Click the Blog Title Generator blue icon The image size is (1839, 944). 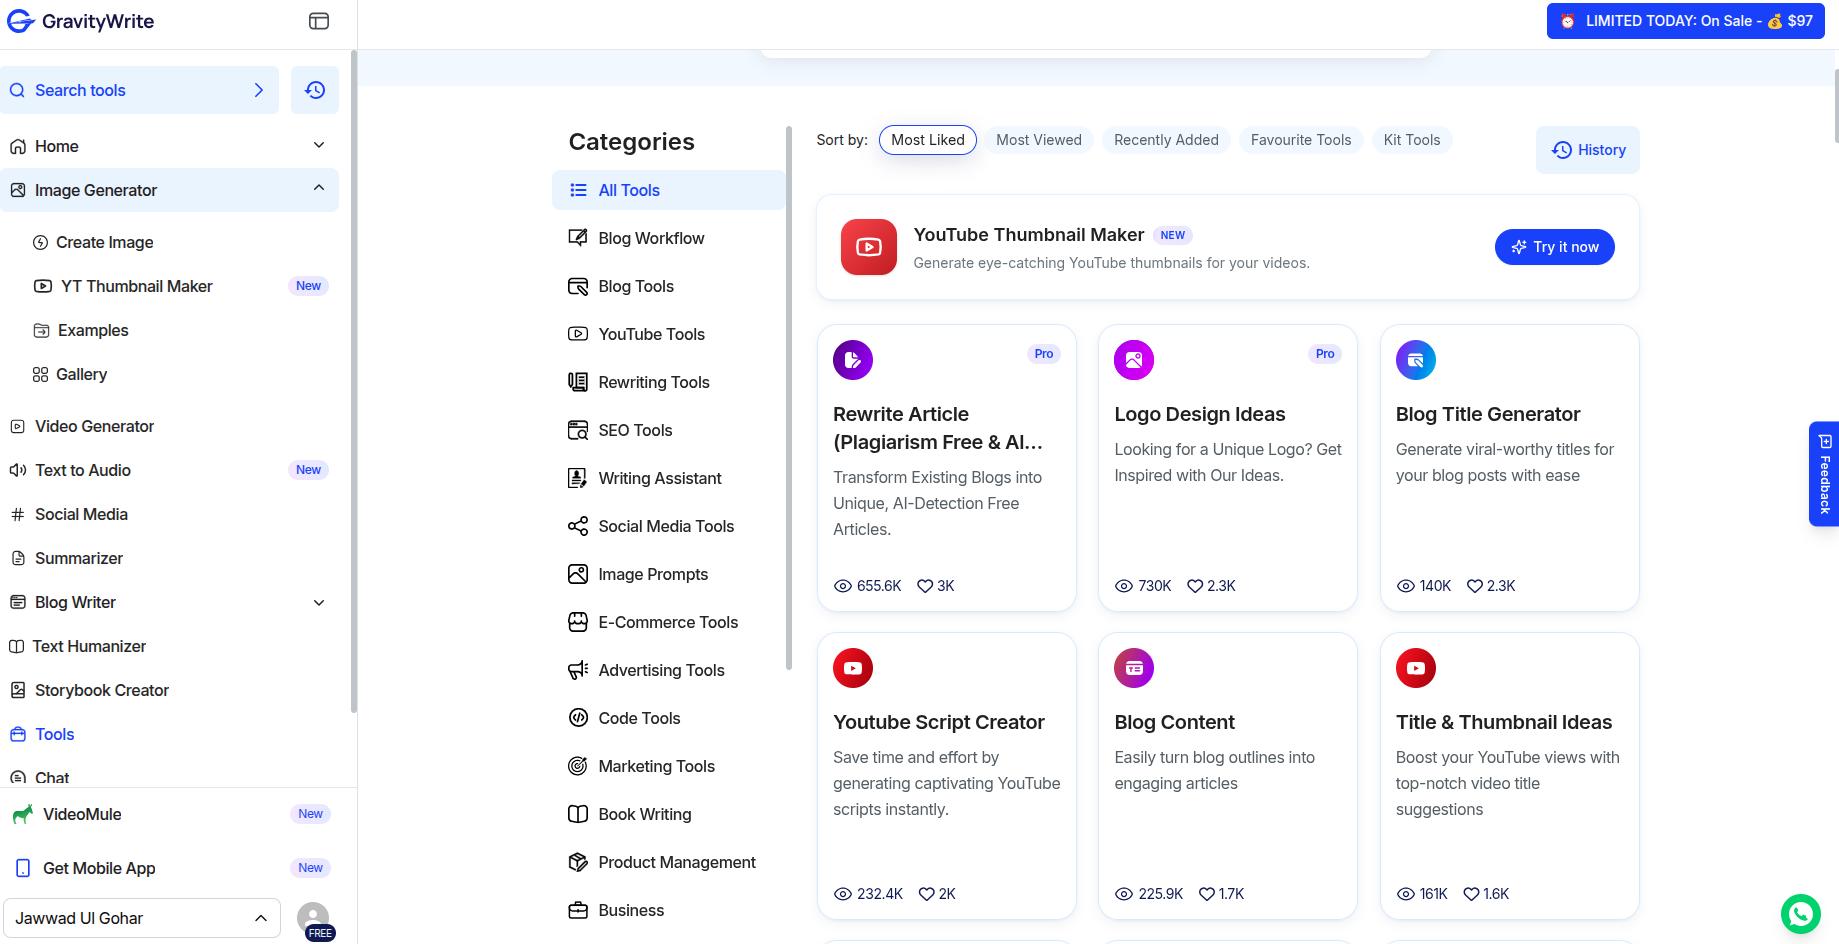[x=1416, y=360]
